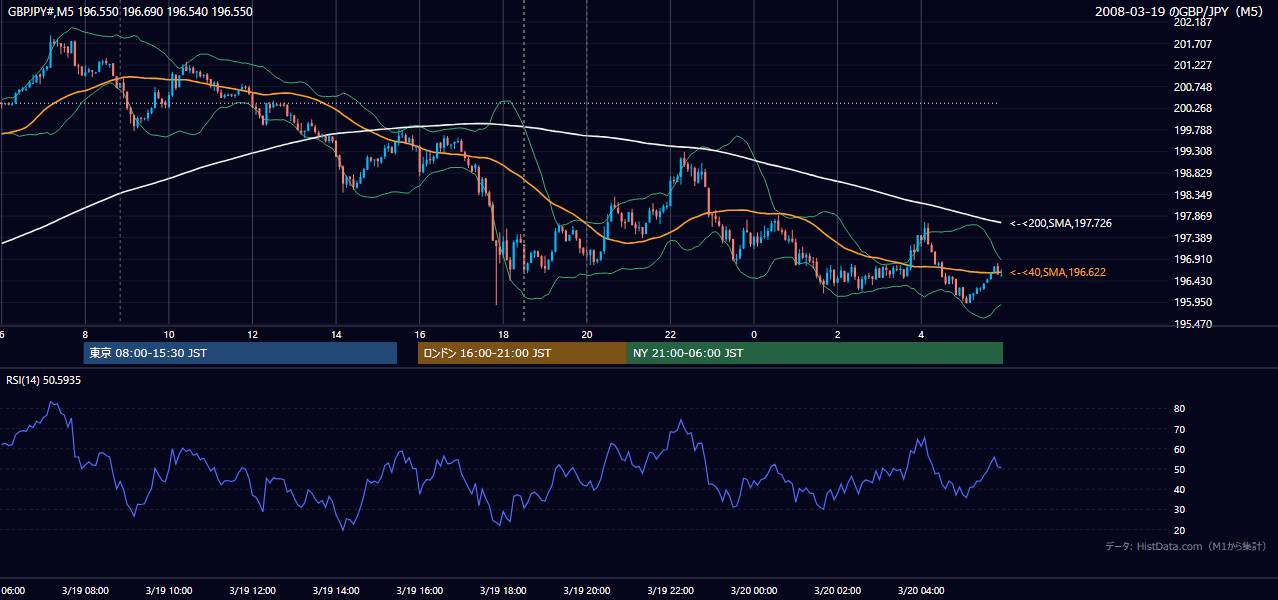The width and height of the screenshot is (1278, 600).
Task: Click the RSI(14) 50.5935 indicator label
Action: (x=44, y=380)
